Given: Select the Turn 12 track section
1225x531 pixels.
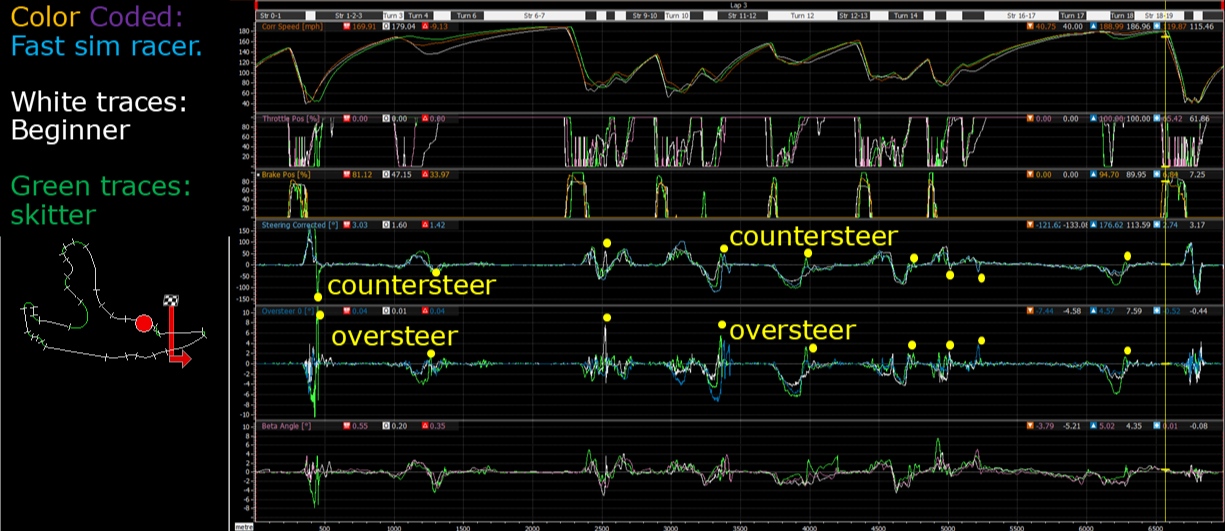Looking at the screenshot, I should [x=802, y=17].
